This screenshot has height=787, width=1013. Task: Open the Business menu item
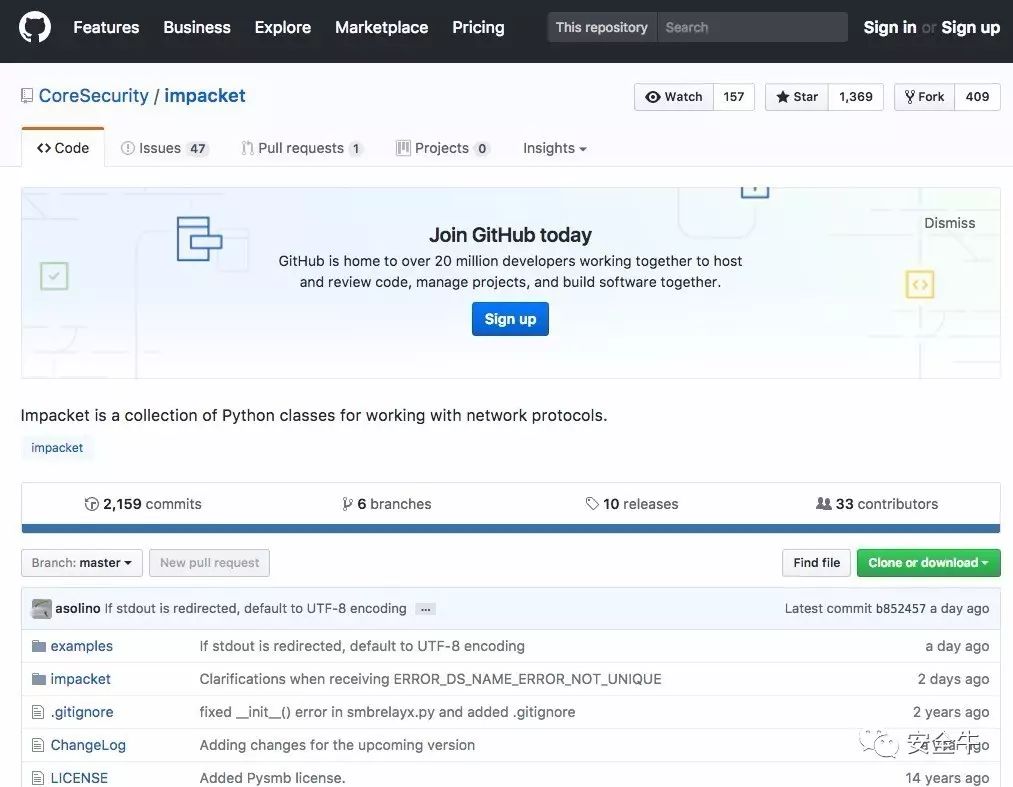[x=197, y=27]
